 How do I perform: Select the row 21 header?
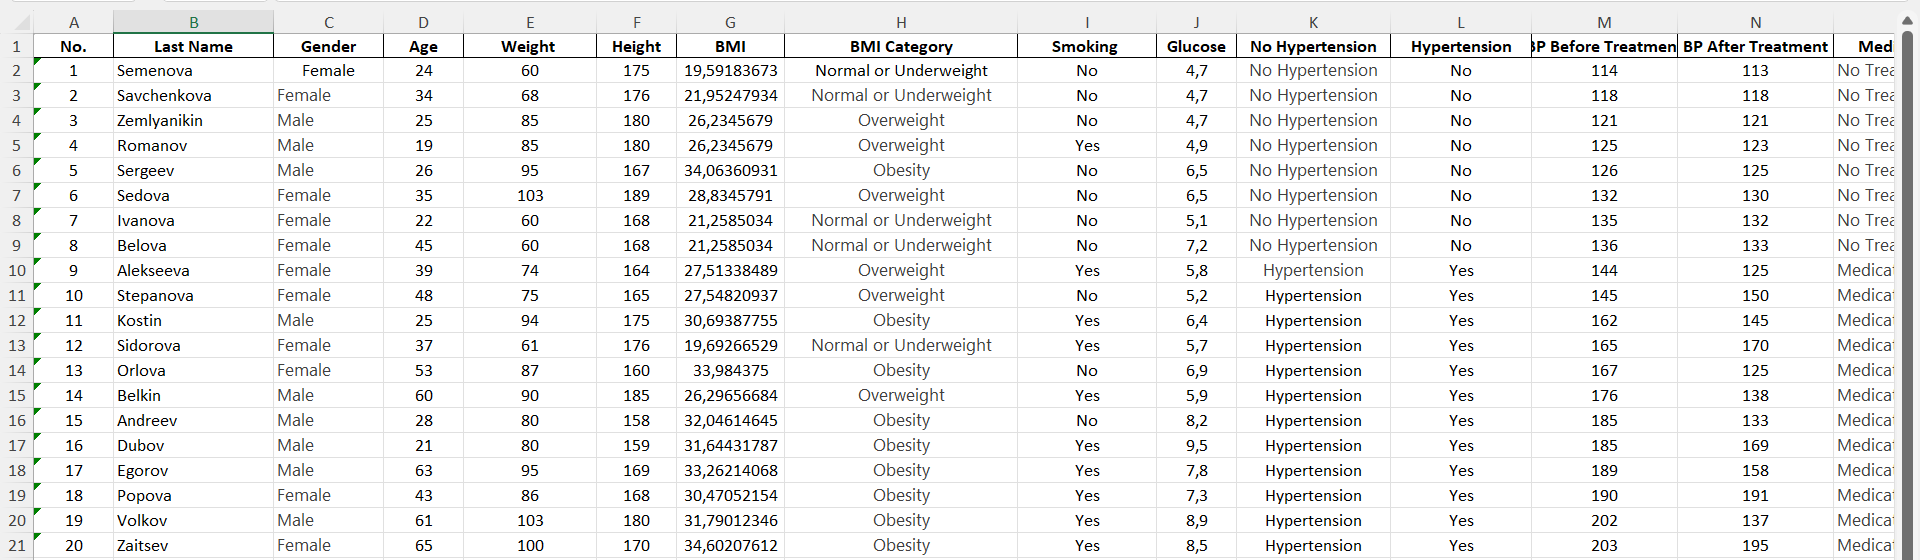point(17,545)
